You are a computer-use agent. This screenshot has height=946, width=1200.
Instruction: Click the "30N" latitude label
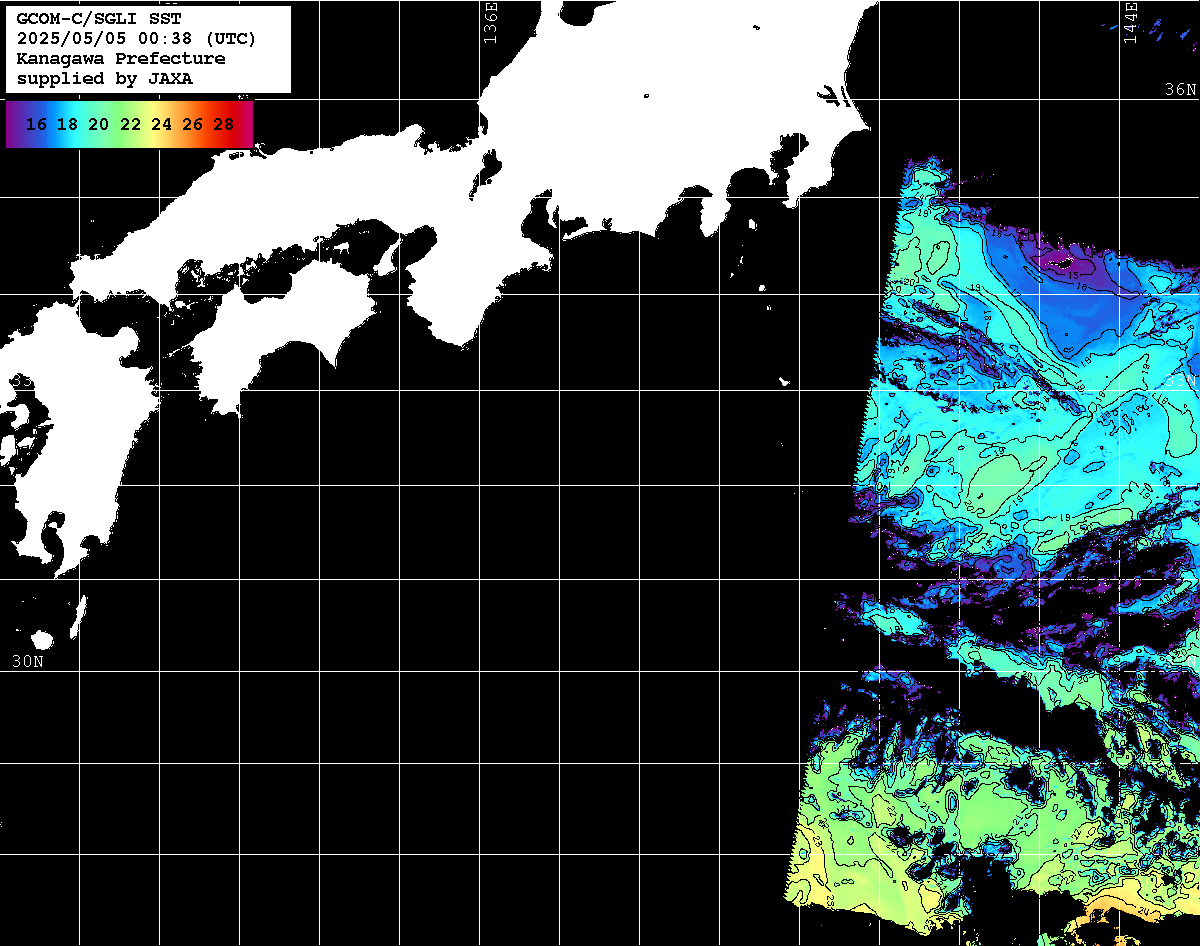tap(28, 661)
